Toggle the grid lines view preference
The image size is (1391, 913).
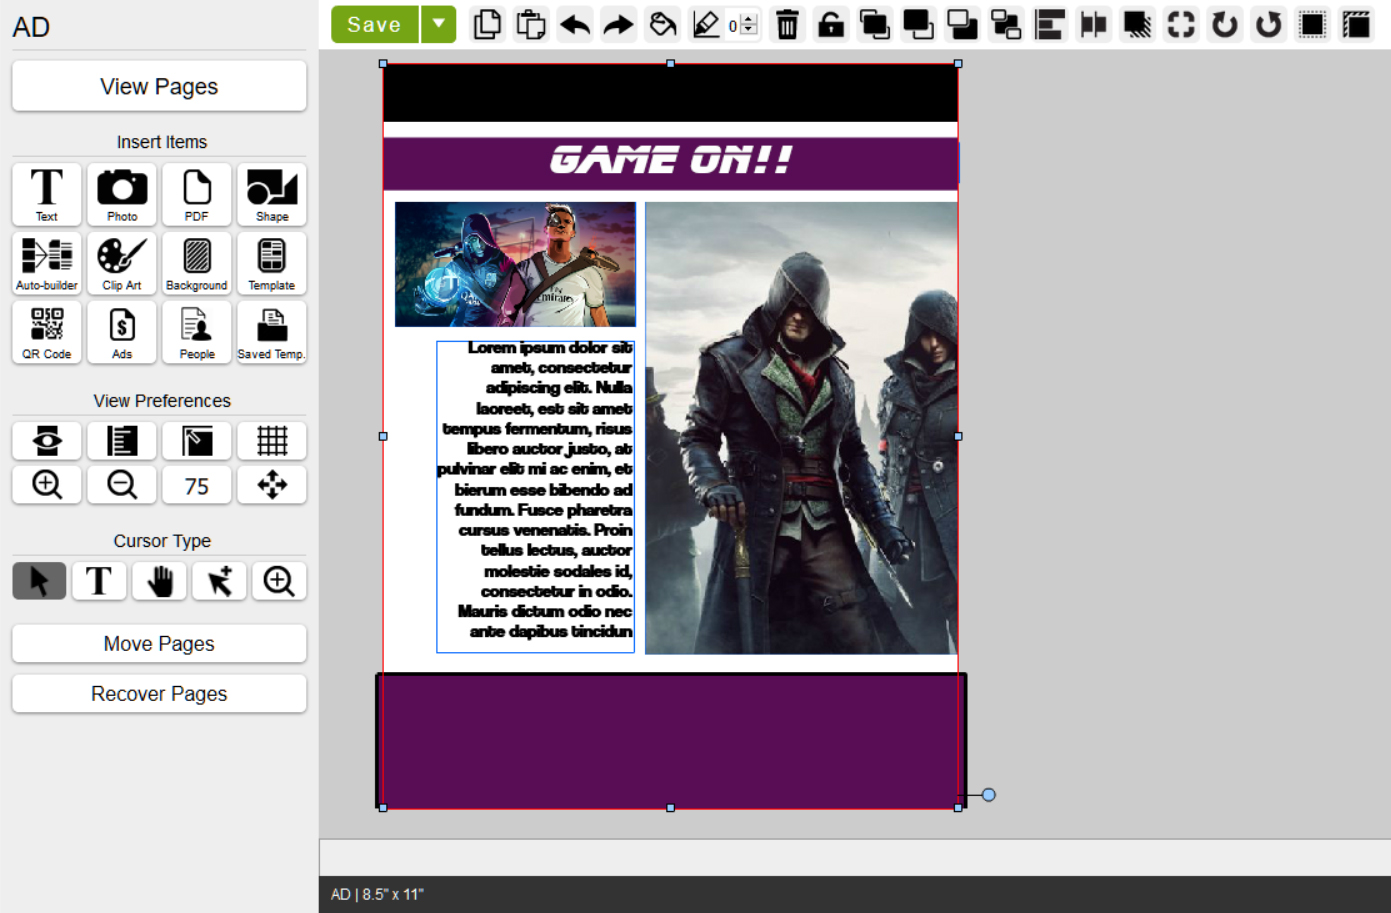(x=272, y=441)
